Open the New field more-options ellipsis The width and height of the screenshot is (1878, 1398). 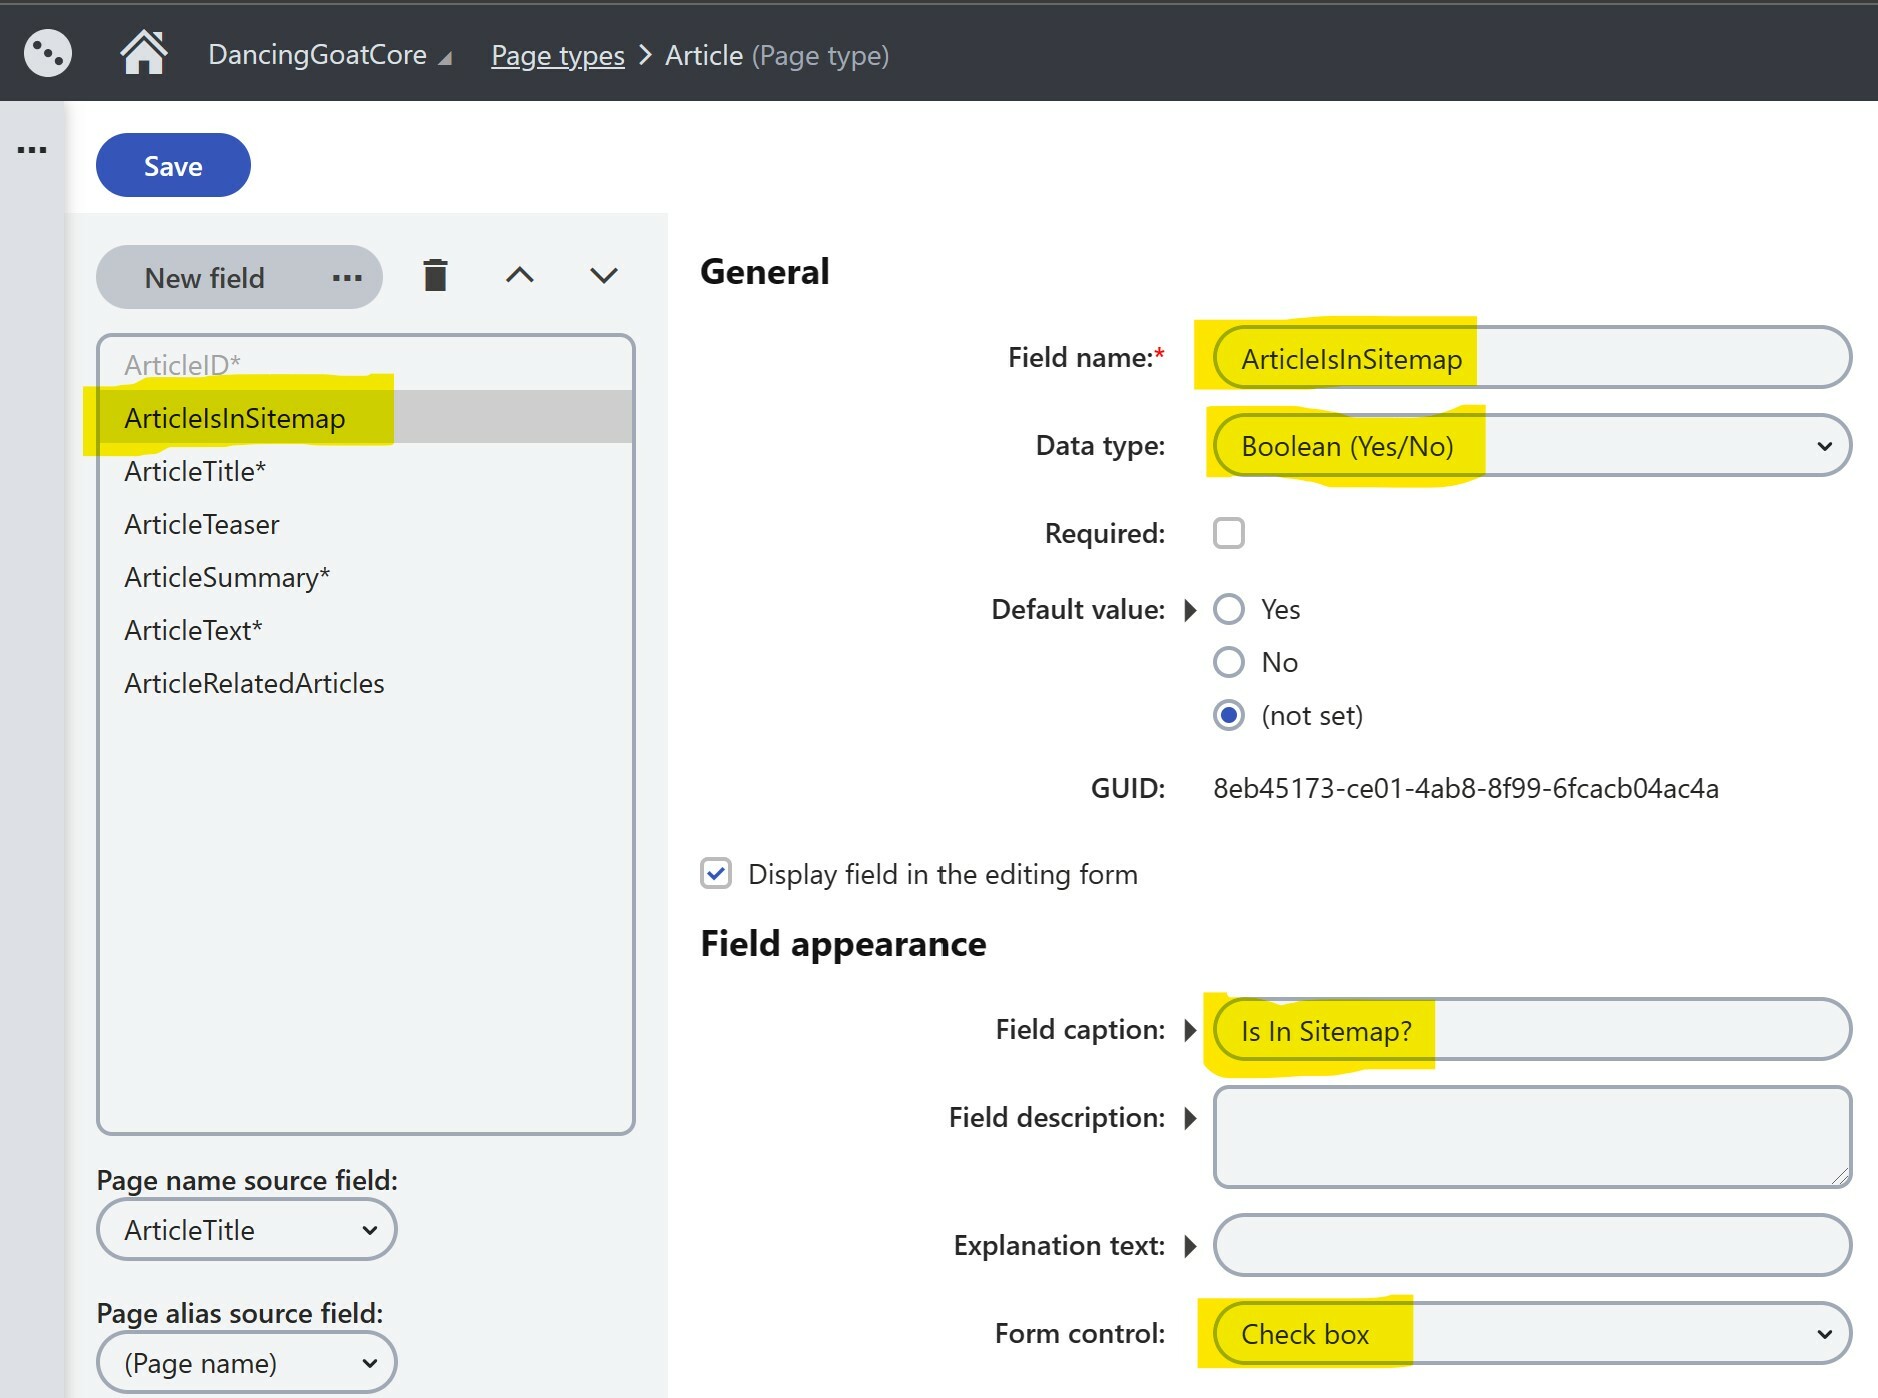pyautogui.click(x=347, y=277)
